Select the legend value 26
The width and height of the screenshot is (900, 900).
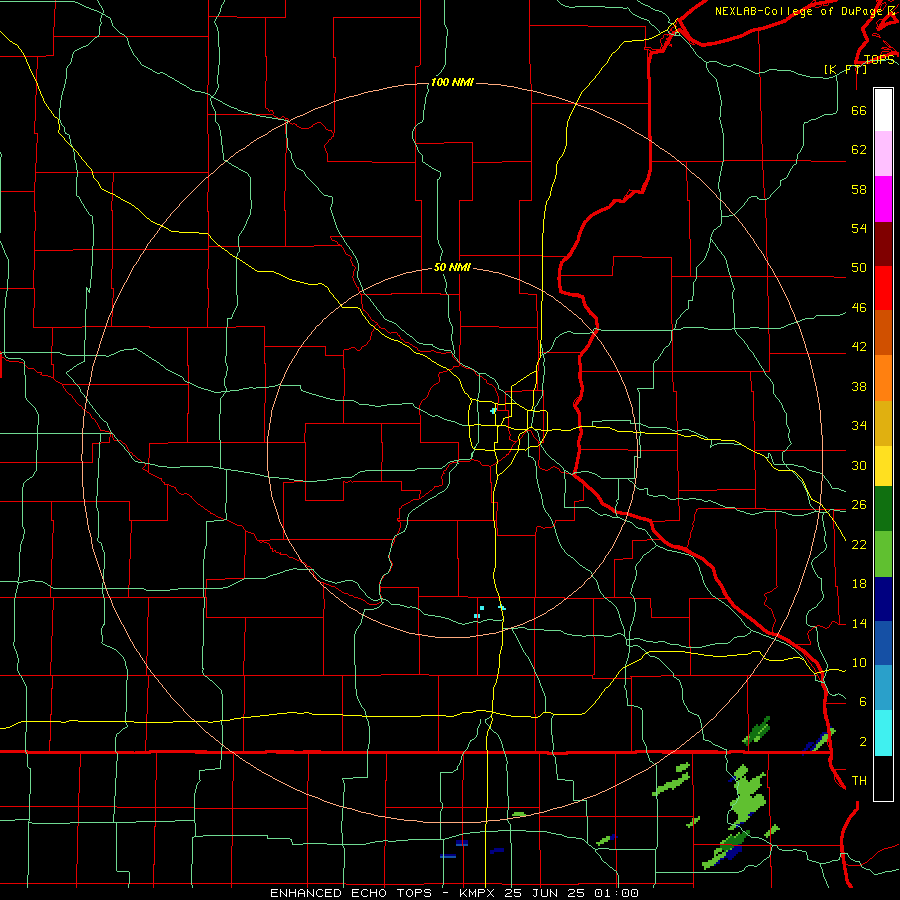tap(859, 504)
